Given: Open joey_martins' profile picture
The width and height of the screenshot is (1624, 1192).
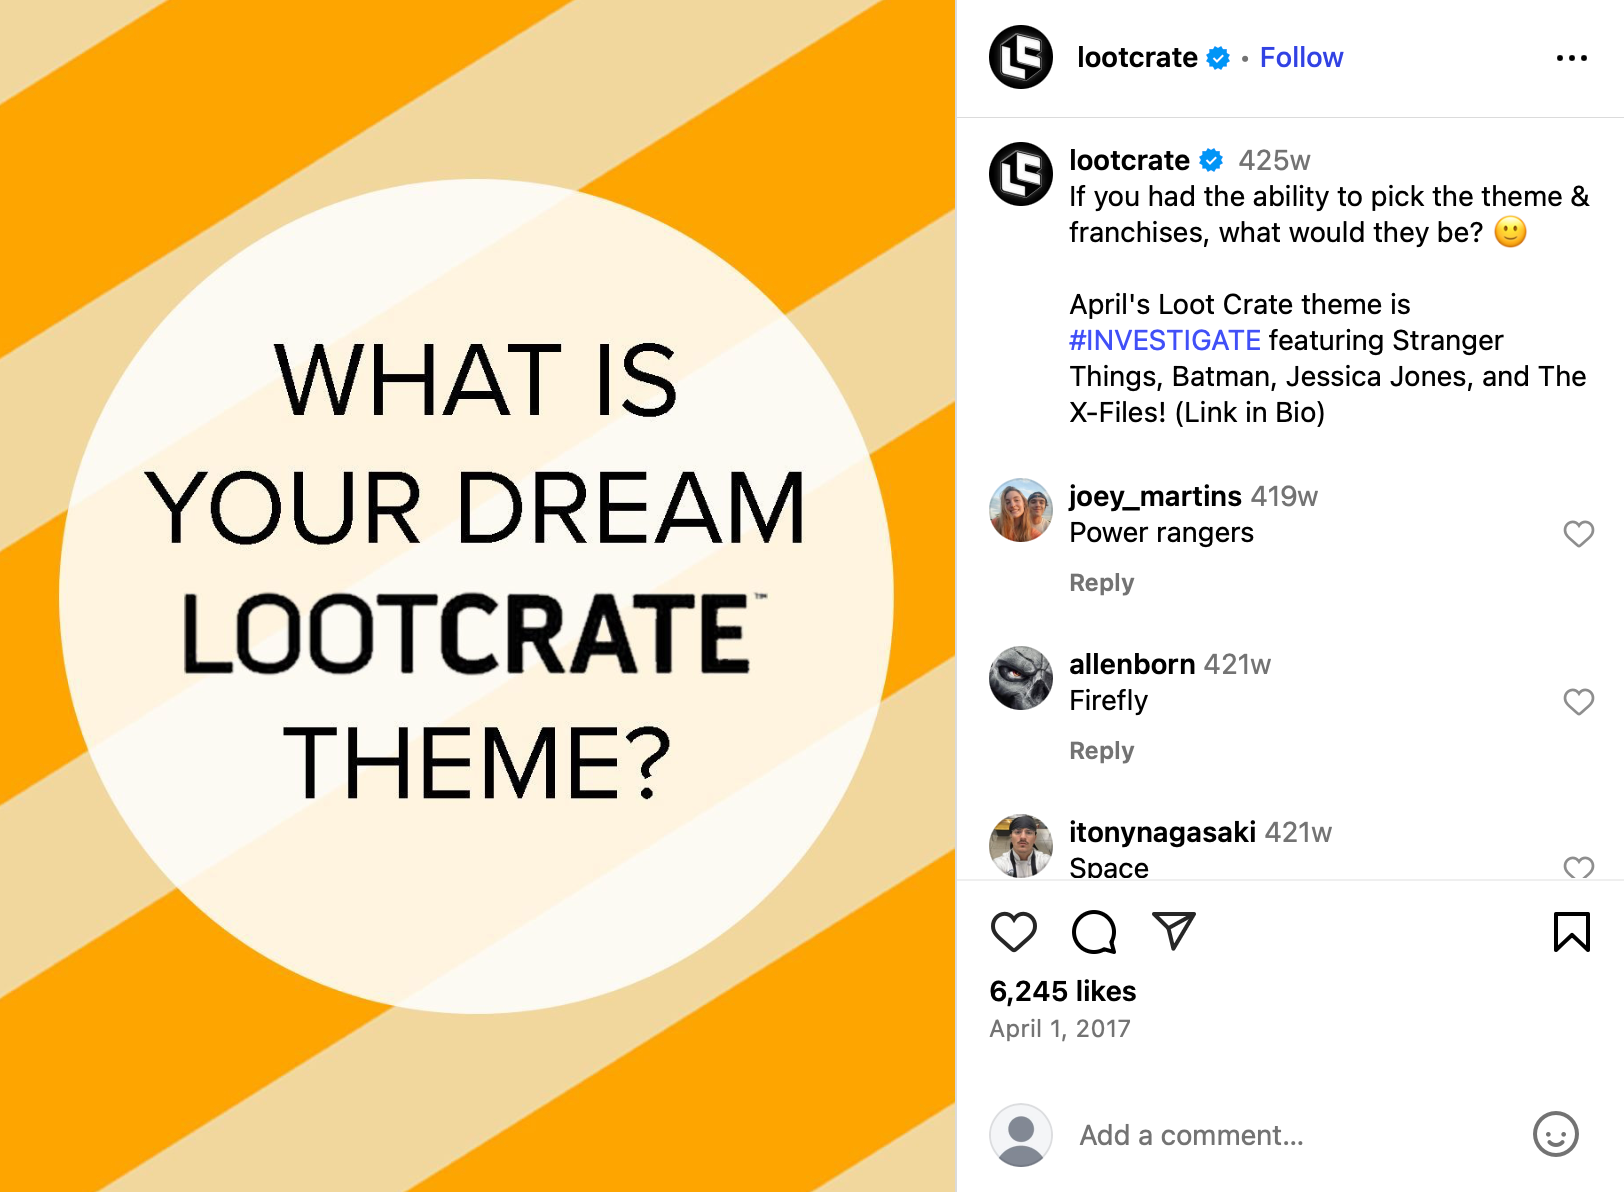Looking at the screenshot, I should click(x=1020, y=510).
